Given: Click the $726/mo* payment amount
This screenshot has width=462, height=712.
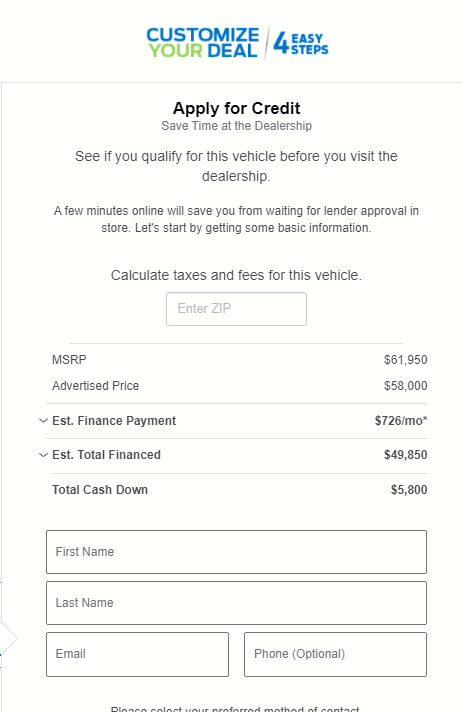Looking at the screenshot, I should tap(401, 420).
